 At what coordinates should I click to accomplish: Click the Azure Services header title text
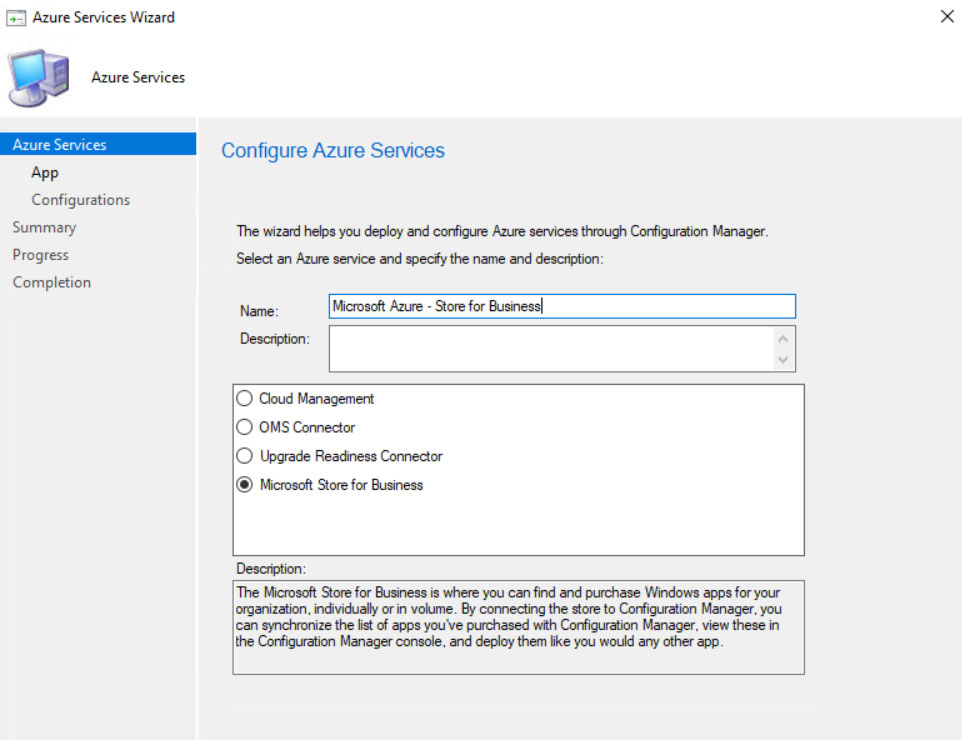click(x=138, y=77)
